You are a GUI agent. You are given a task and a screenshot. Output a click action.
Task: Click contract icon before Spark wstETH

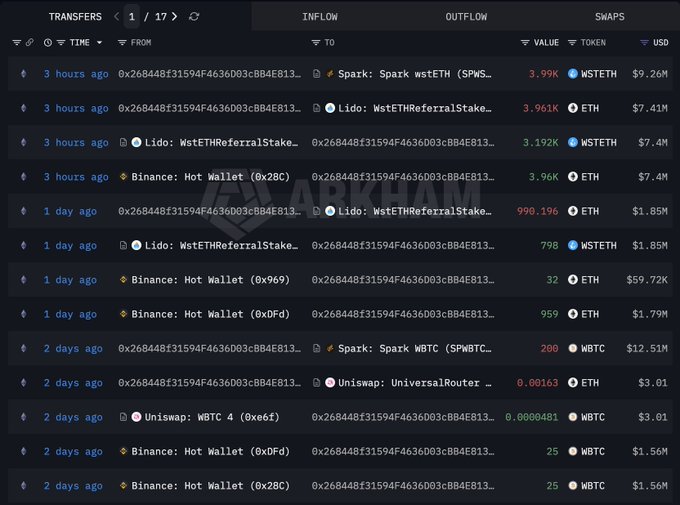(317, 74)
